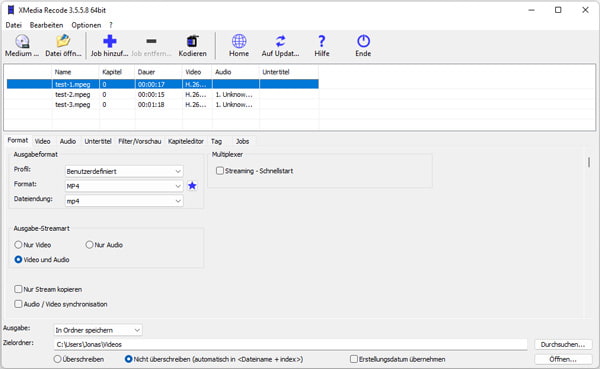
Task: Click the Öffnen... button
Action: (x=563, y=359)
